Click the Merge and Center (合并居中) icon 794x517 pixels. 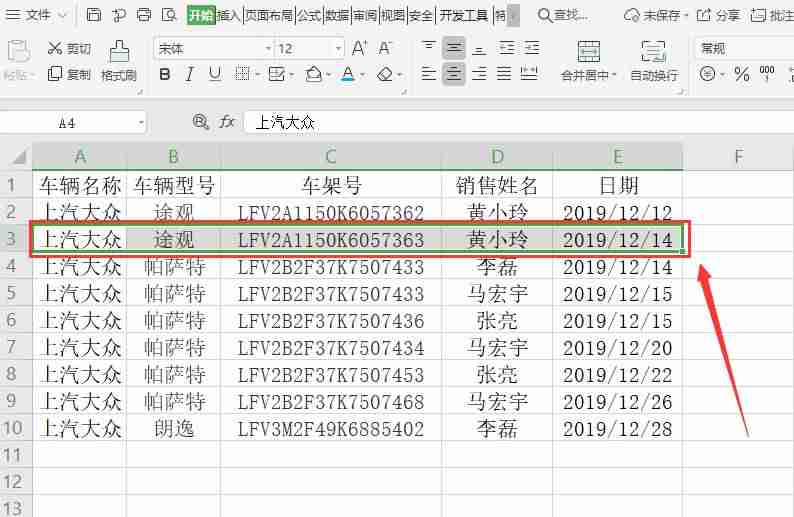coord(588,52)
